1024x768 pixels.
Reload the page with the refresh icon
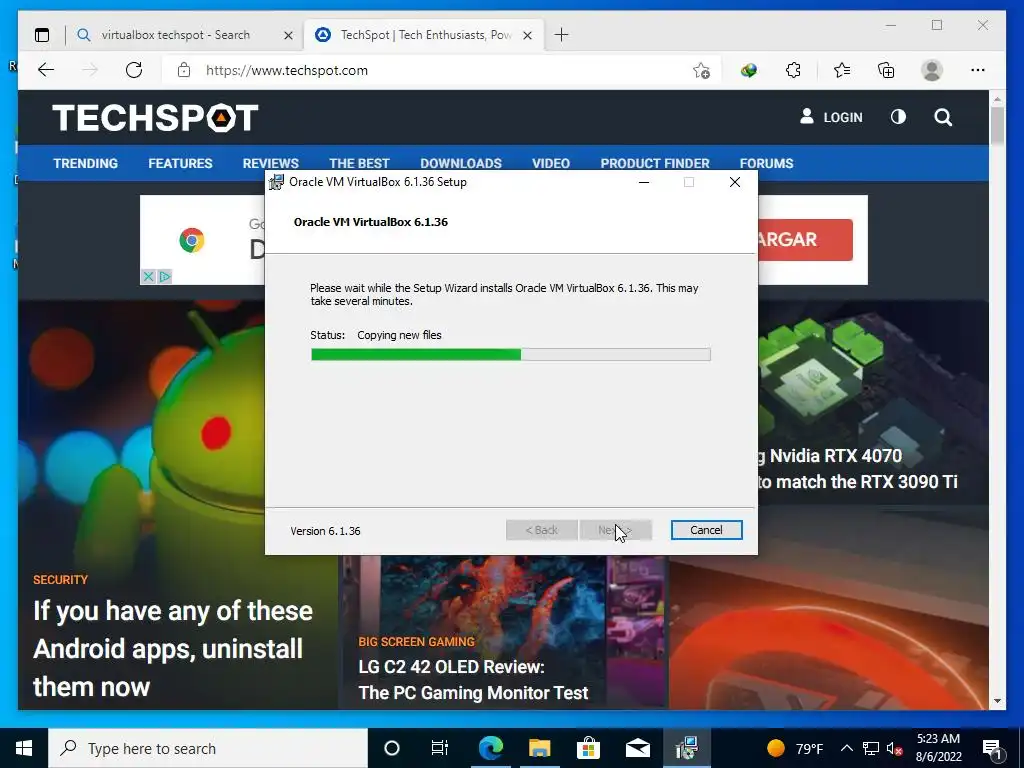(134, 70)
